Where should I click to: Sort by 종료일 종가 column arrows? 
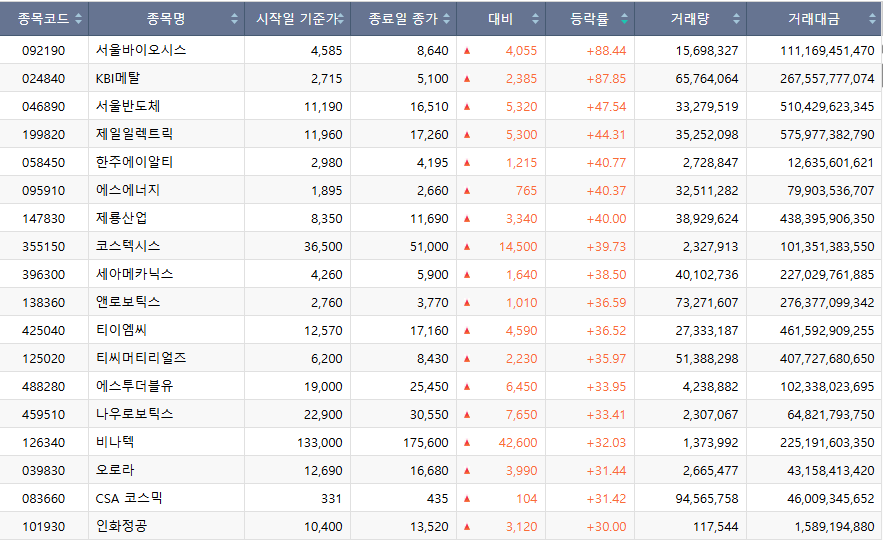click(447, 19)
